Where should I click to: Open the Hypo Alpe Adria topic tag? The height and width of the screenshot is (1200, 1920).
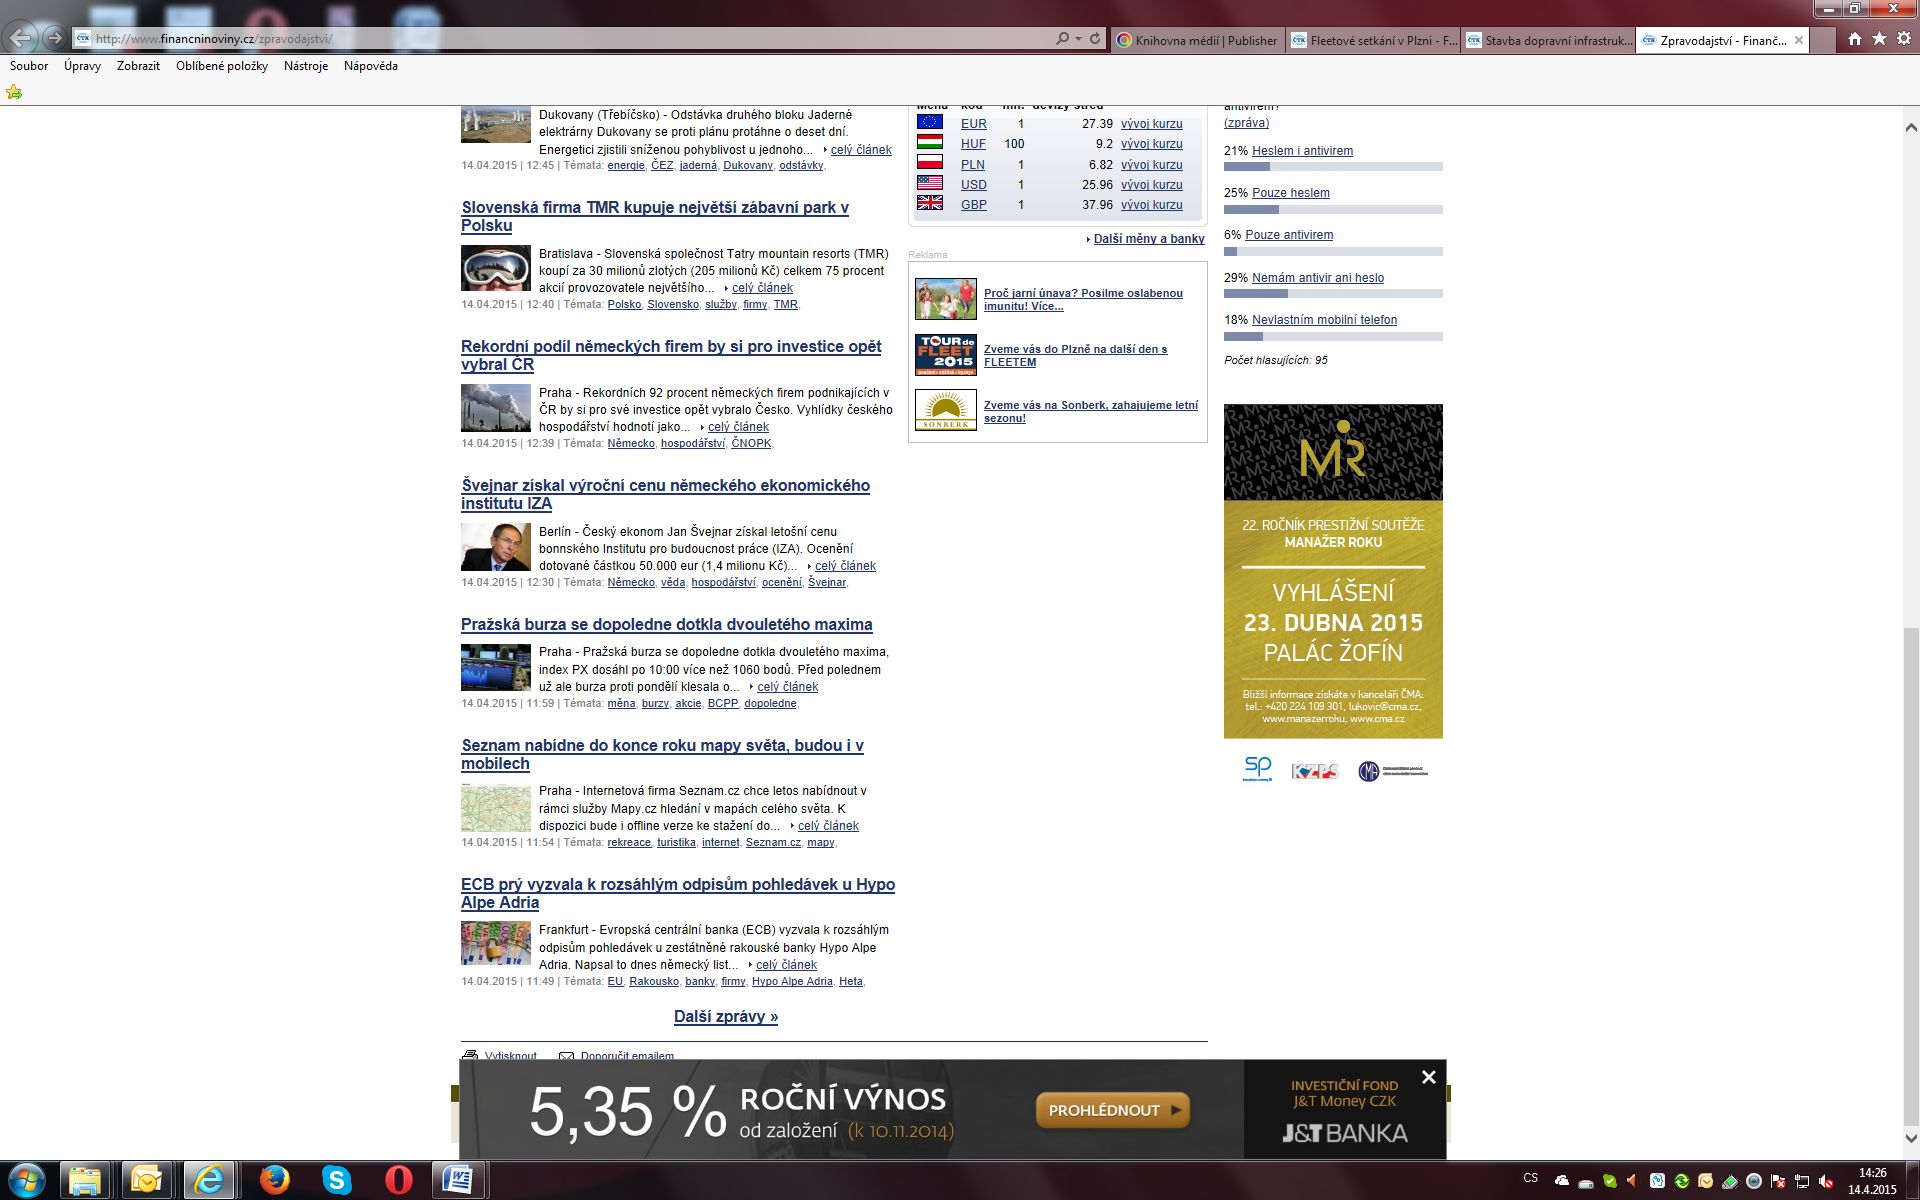(x=792, y=982)
